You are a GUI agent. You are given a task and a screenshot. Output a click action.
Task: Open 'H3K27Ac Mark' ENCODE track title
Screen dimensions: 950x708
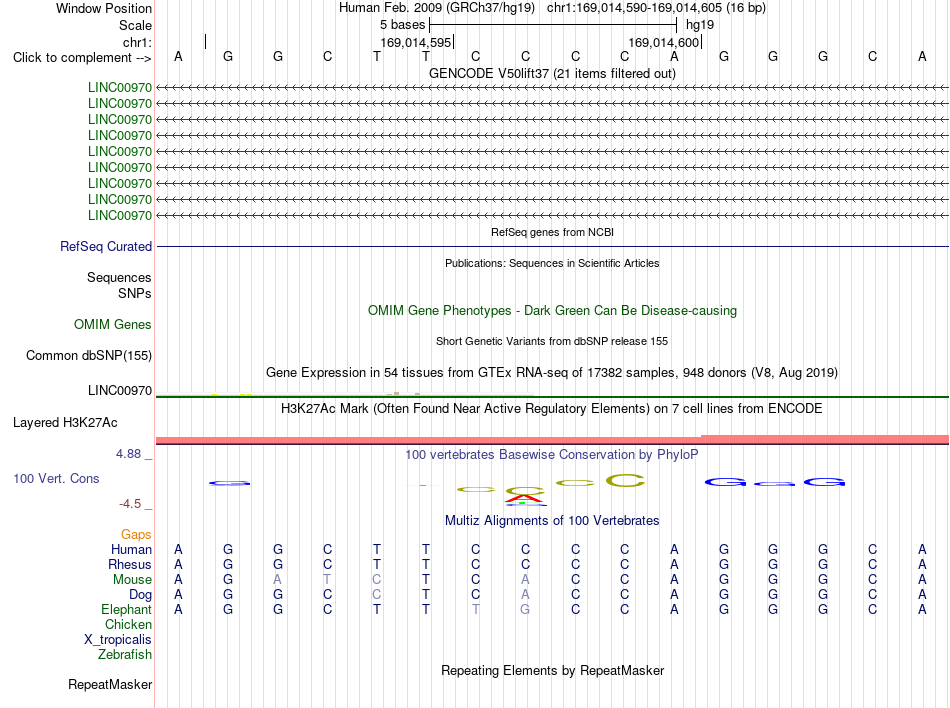(552, 408)
